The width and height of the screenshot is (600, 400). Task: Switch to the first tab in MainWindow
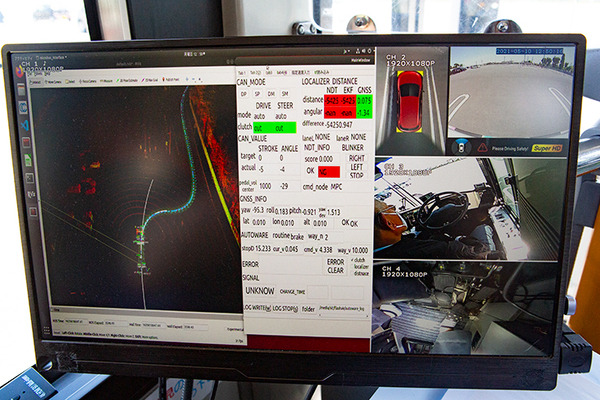click(x=243, y=73)
